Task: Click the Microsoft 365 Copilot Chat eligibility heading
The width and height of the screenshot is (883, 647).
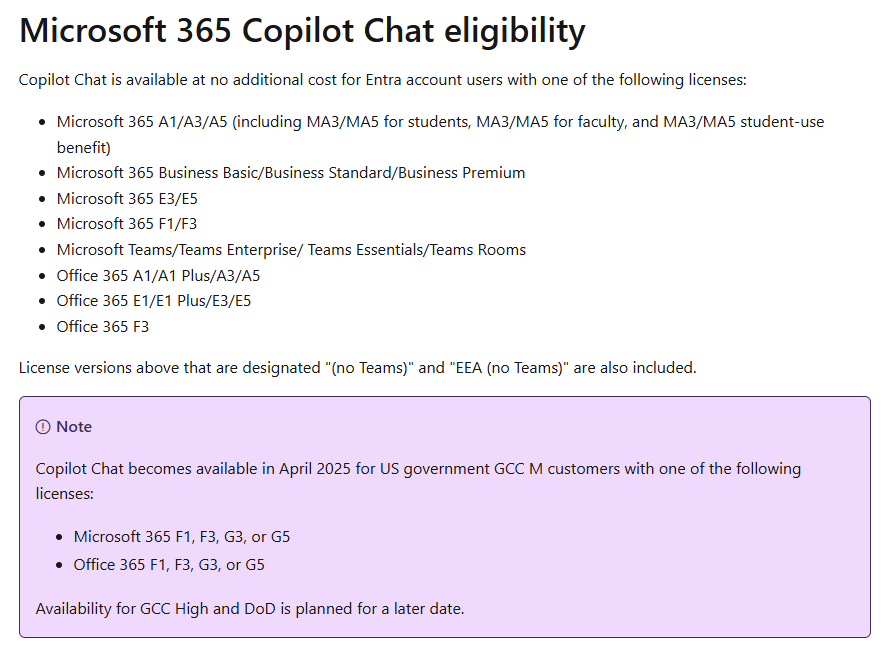Action: click(x=302, y=30)
